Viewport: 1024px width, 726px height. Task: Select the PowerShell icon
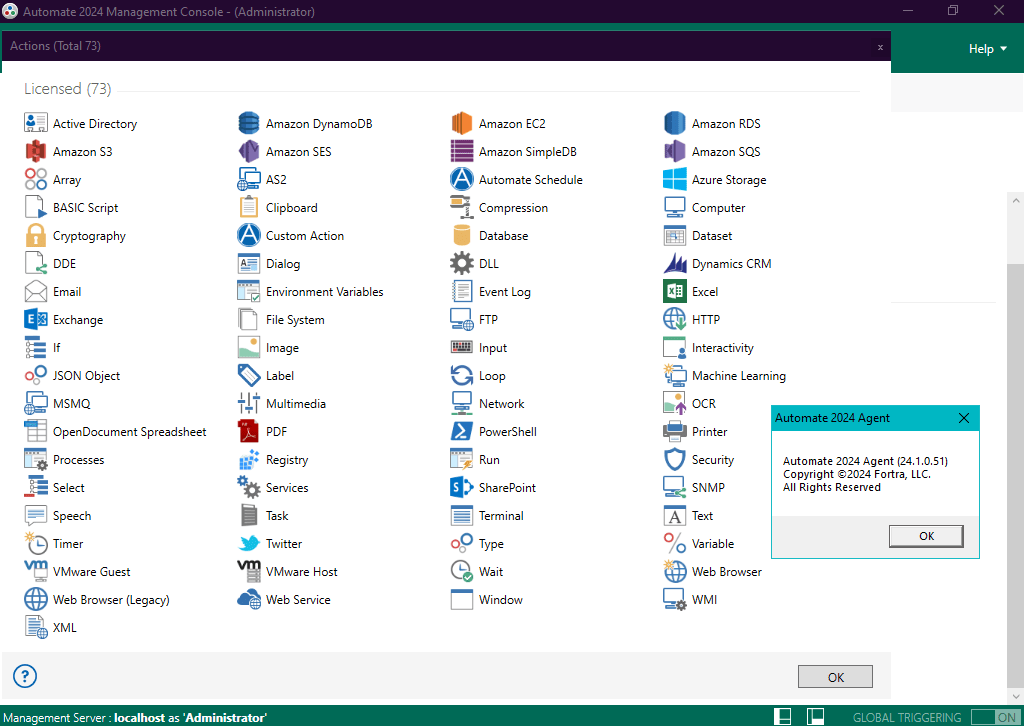462,431
